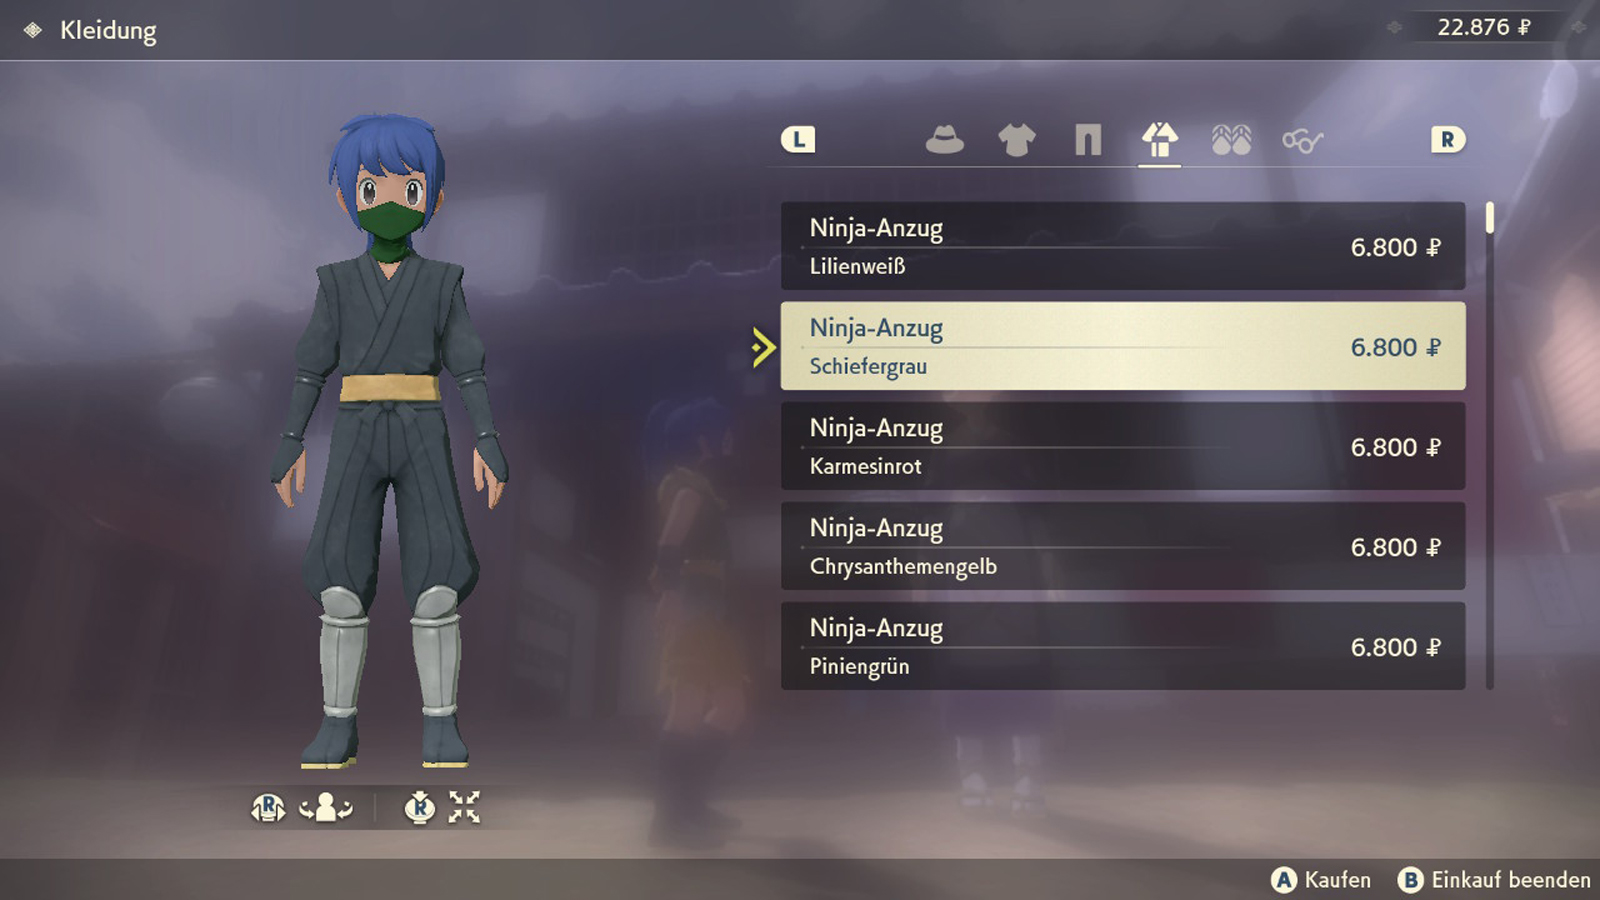Select Ninja-Anzug Lilienweiß item

(1123, 246)
